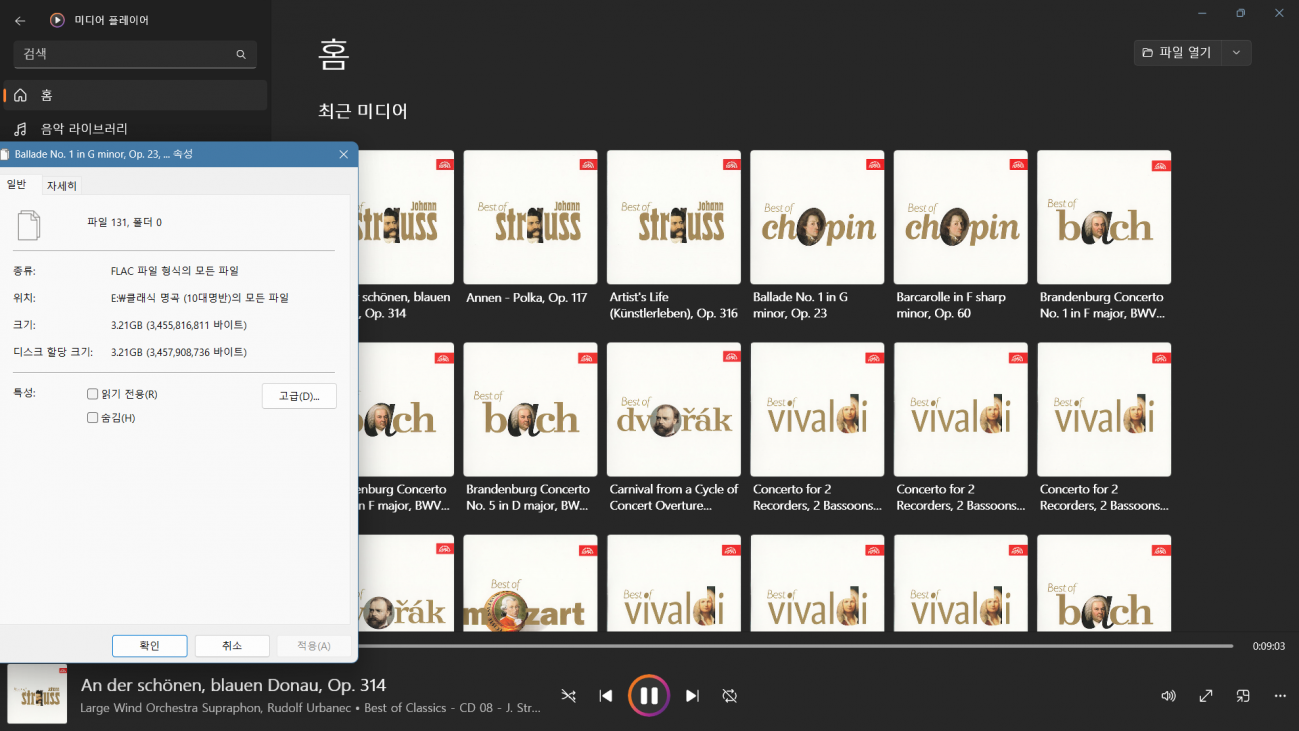
Task: Enable the 숨김 checkbox
Action: point(93,418)
